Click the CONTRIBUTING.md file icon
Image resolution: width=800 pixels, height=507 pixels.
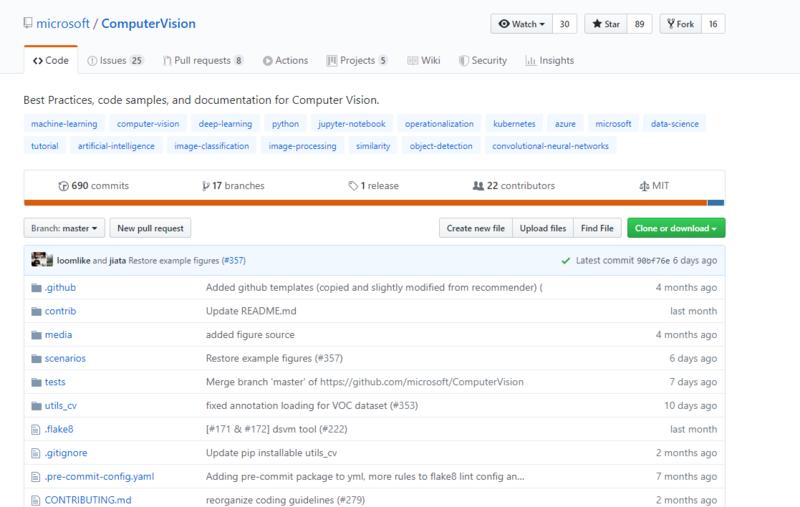[36, 500]
